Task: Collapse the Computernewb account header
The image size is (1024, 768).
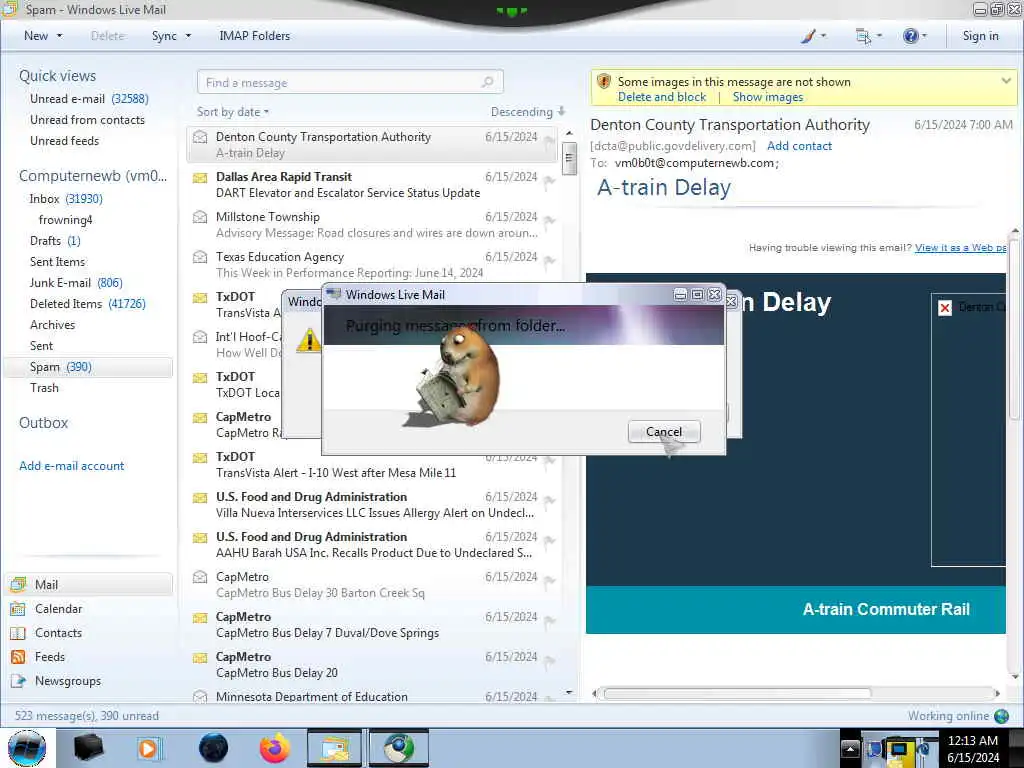Action: [x=93, y=176]
